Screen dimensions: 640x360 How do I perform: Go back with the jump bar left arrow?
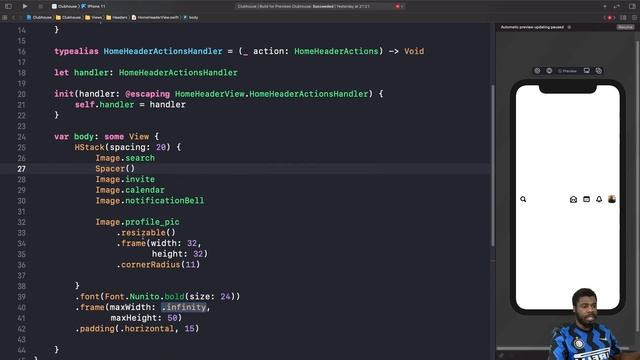(13, 18)
